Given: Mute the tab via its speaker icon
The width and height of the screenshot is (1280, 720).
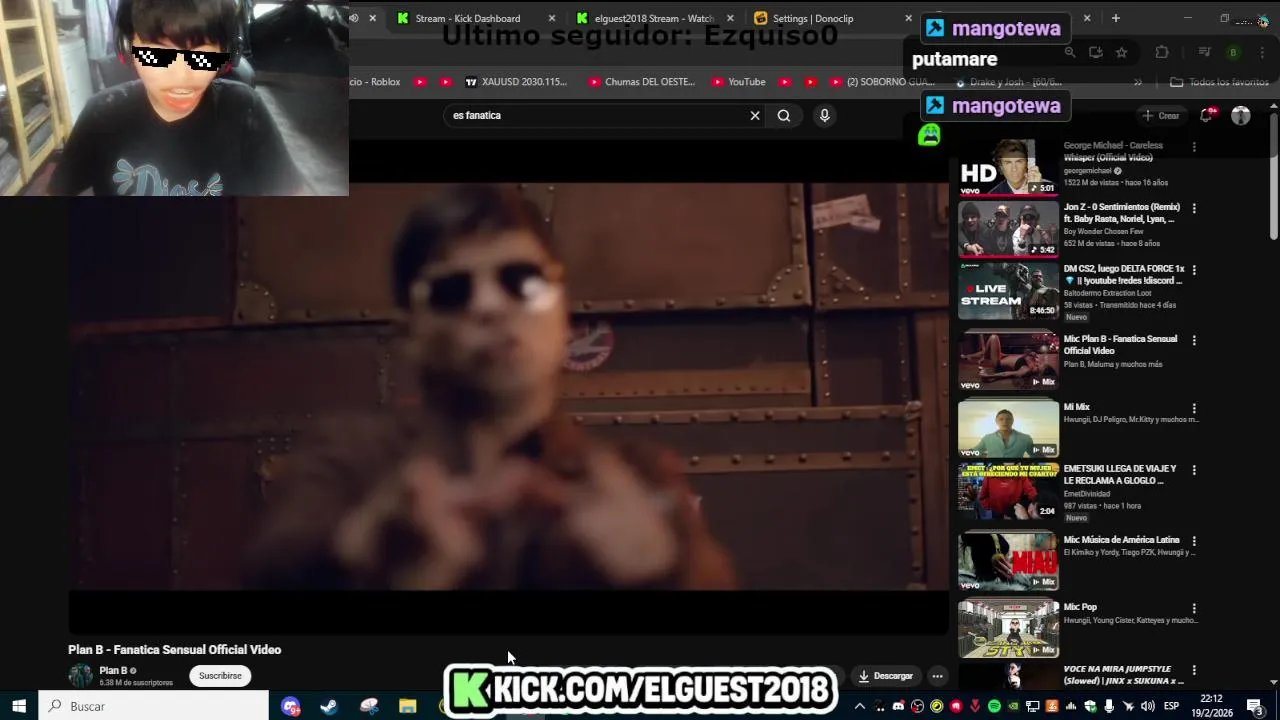Looking at the screenshot, I should tap(353, 18).
